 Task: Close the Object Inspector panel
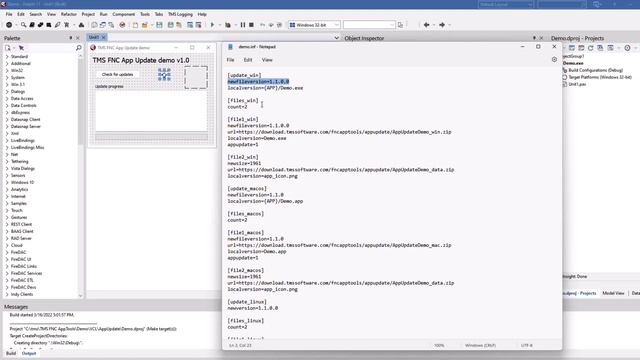tap(542, 38)
